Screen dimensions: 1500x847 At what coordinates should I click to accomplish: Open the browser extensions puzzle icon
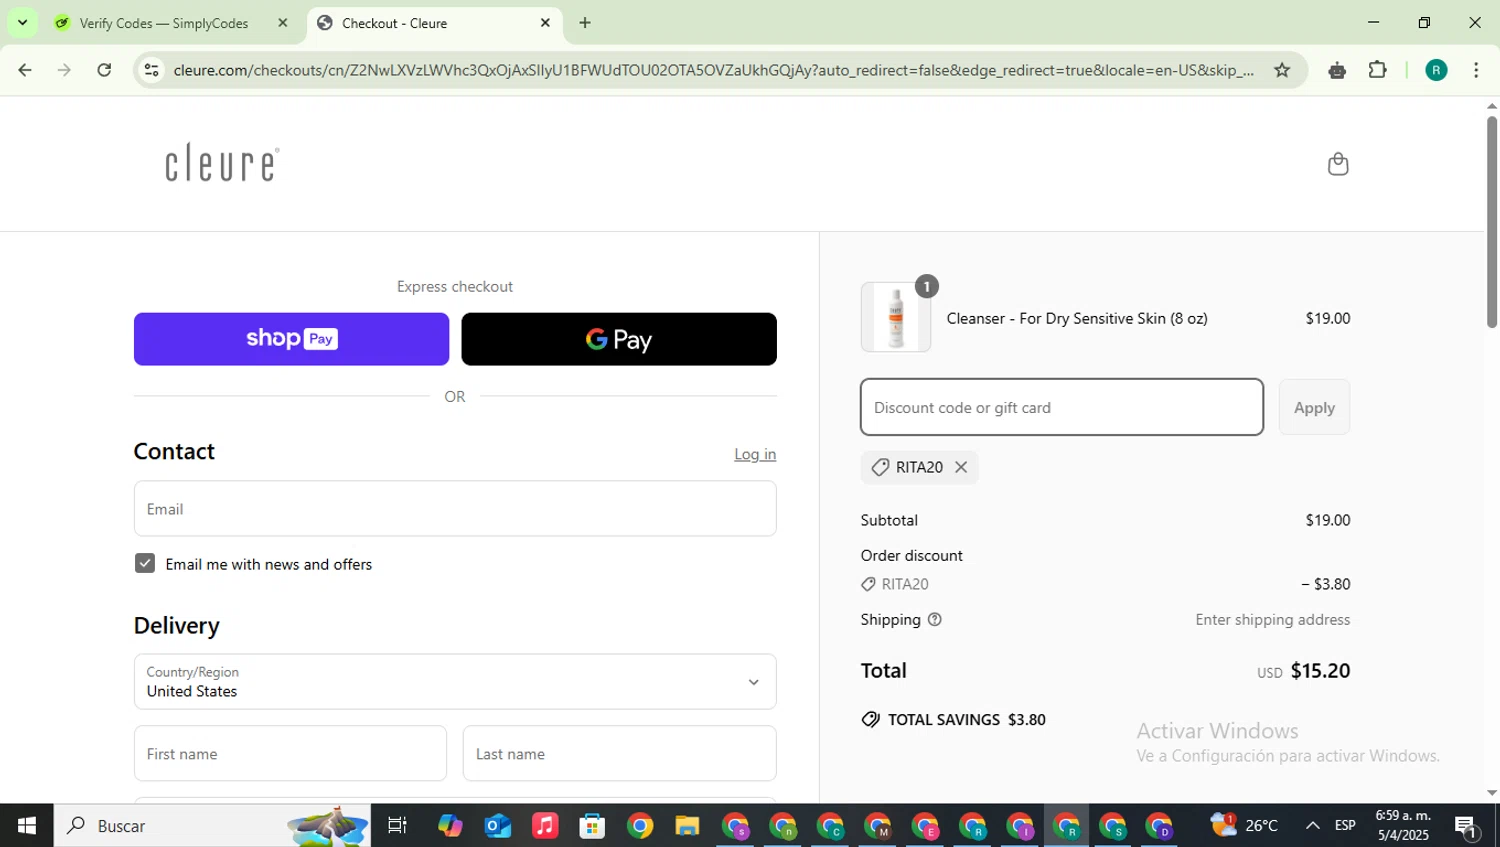(1378, 70)
